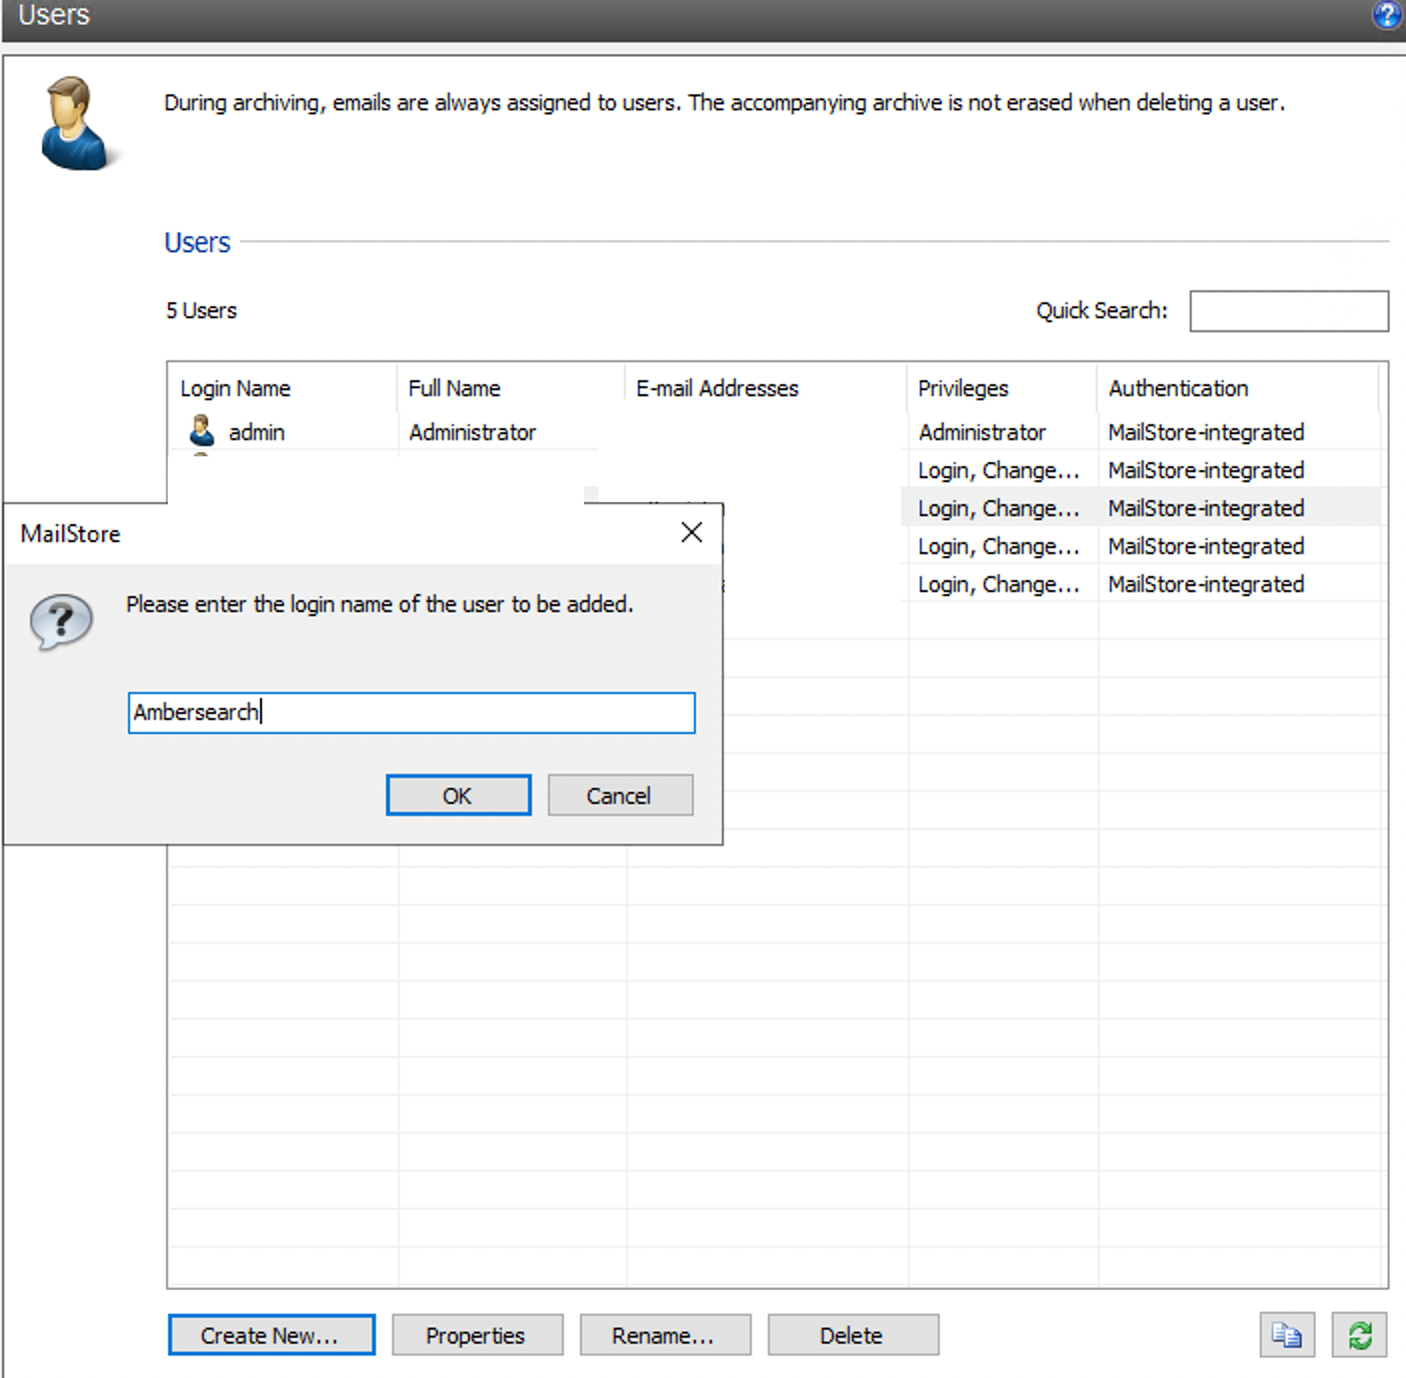This screenshot has width=1406, height=1378.
Task: Cancel the add user dialog
Action: 620,795
